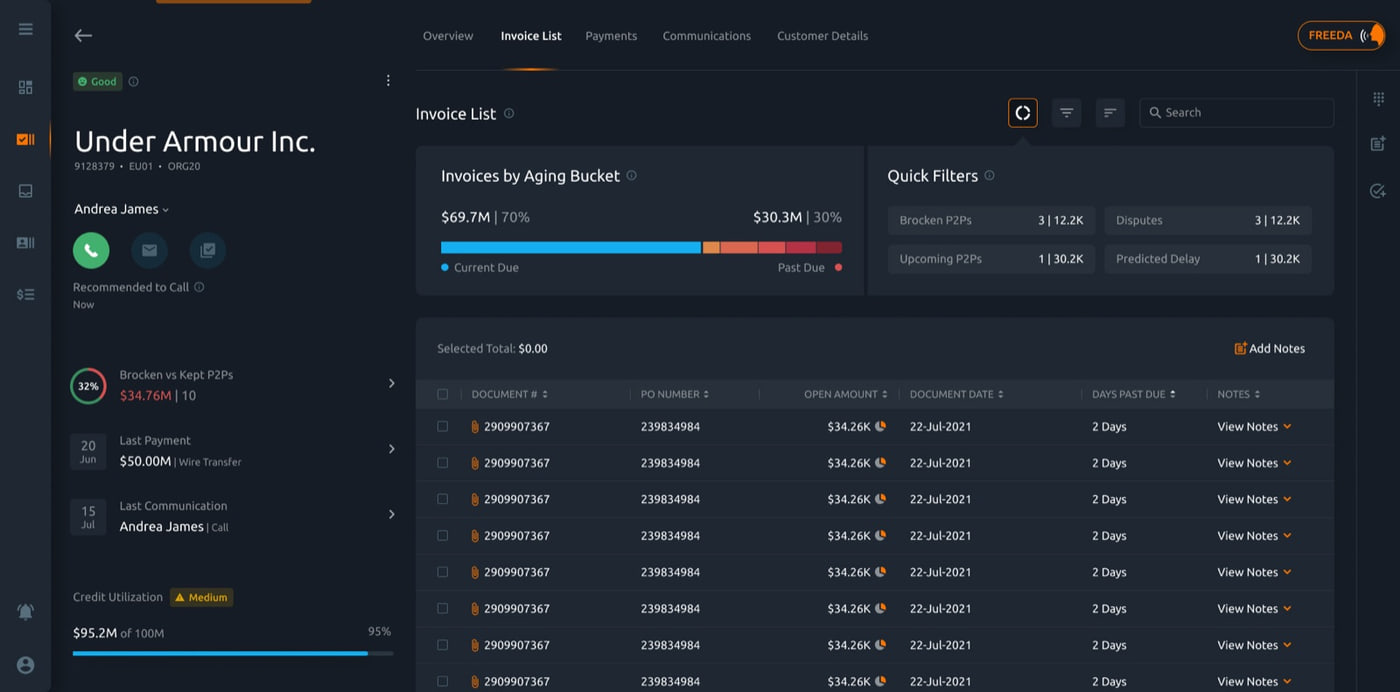1400x692 pixels.
Task: Open the filter icon in invoice toolbar
Action: click(1067, 113)
